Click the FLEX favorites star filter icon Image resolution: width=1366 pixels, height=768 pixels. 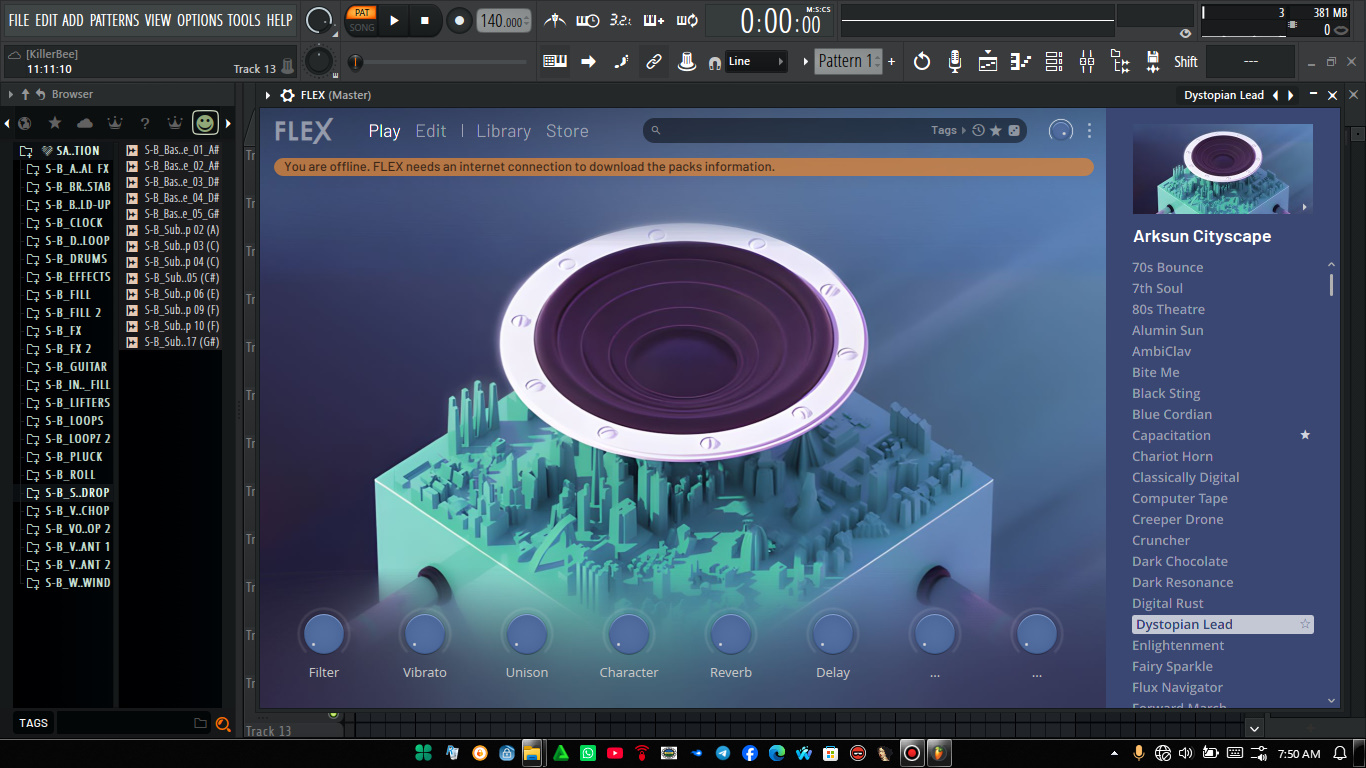click(996, 131)
